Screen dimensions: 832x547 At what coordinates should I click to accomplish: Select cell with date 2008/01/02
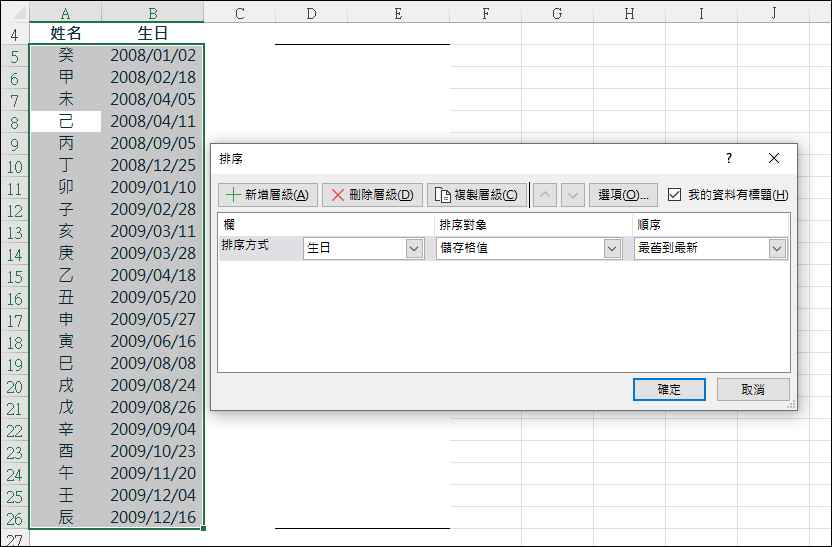(153, 56)
